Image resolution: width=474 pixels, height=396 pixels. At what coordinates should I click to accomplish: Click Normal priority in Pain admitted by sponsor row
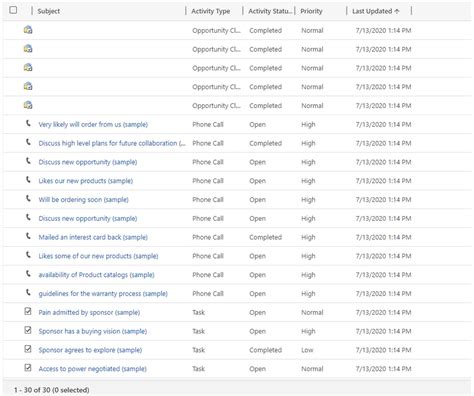click(x=312, y=313)
